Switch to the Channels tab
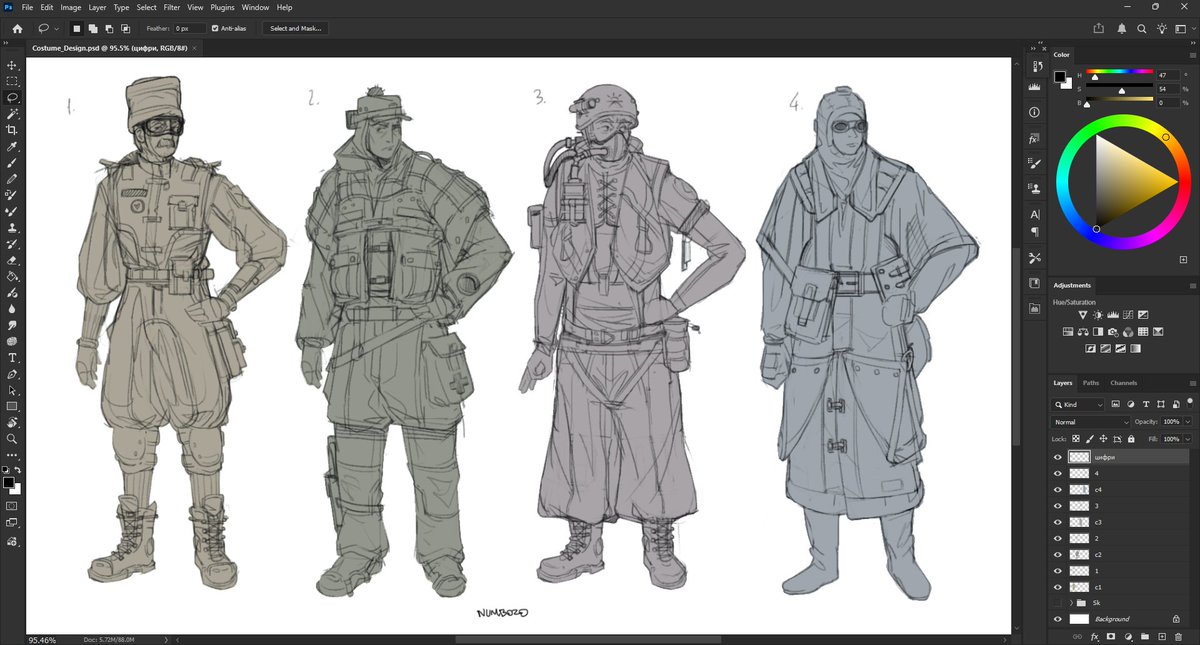Viewport: 1200px width, 645px height. (1124, 383)
